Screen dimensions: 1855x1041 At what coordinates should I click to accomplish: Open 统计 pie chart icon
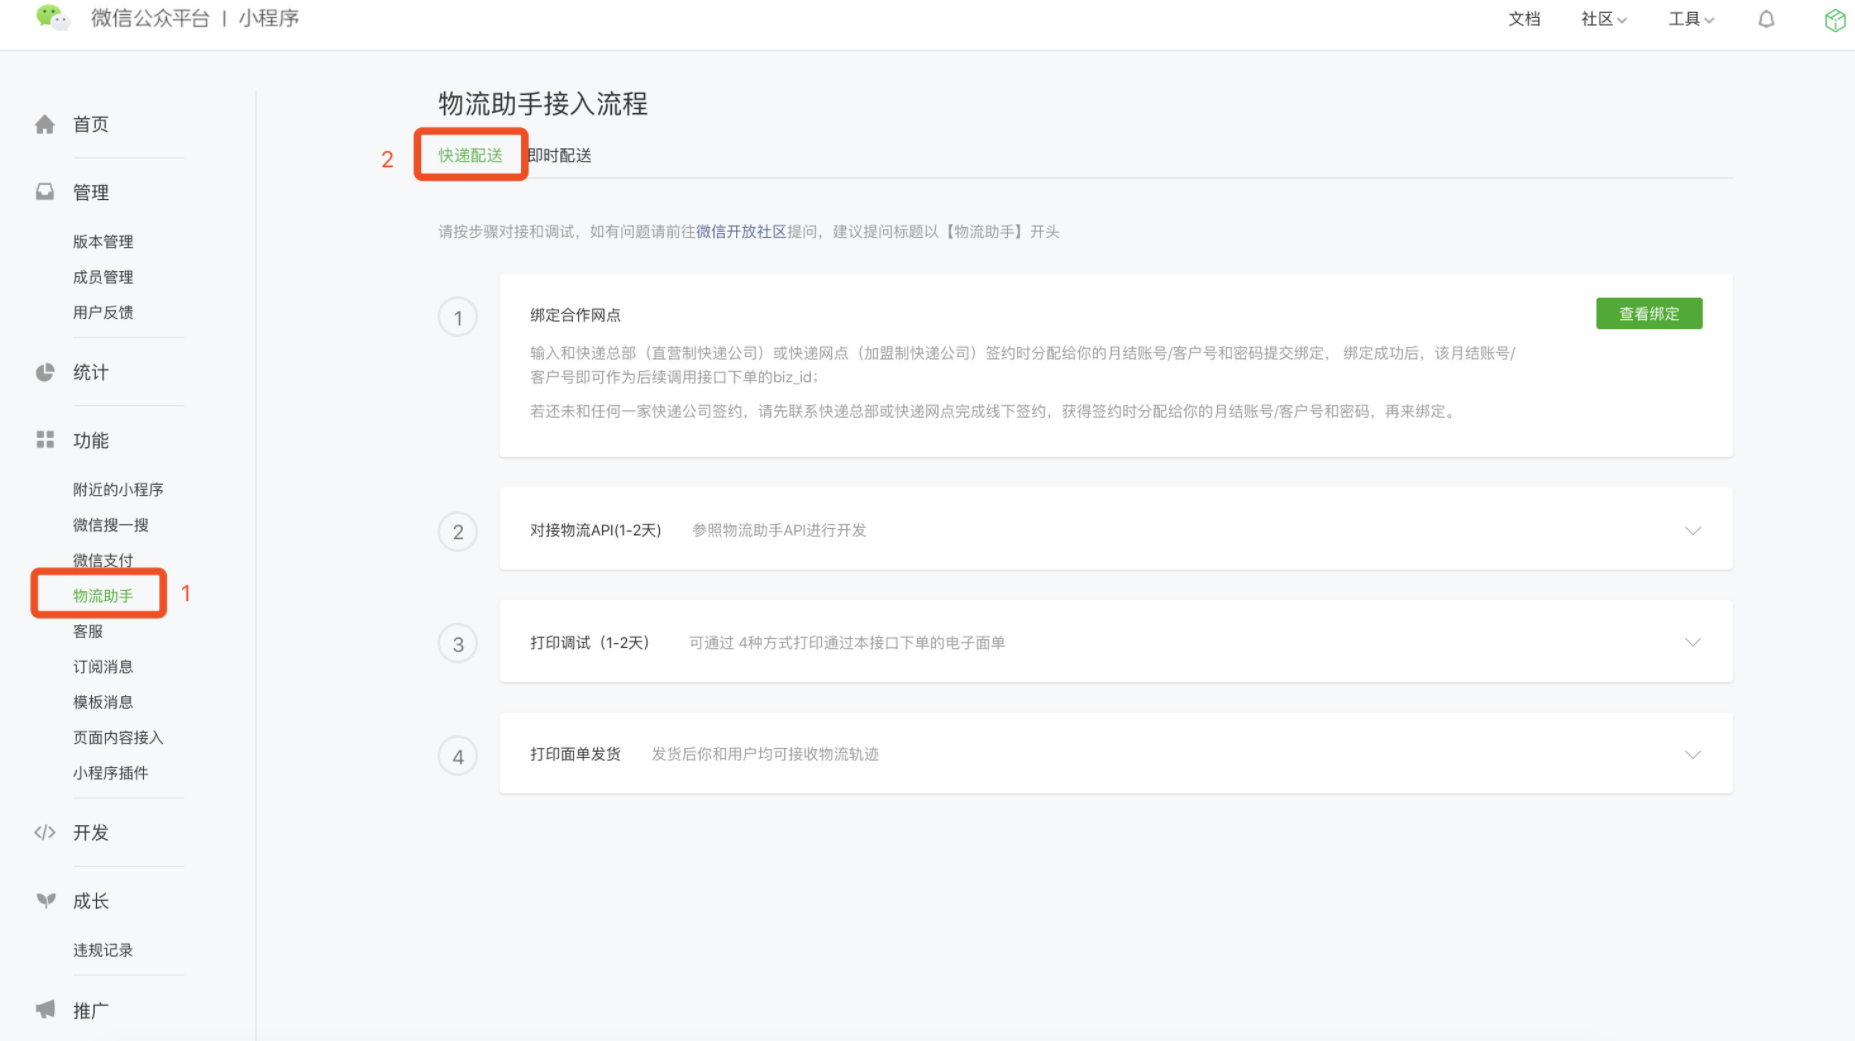click(45, 372)
